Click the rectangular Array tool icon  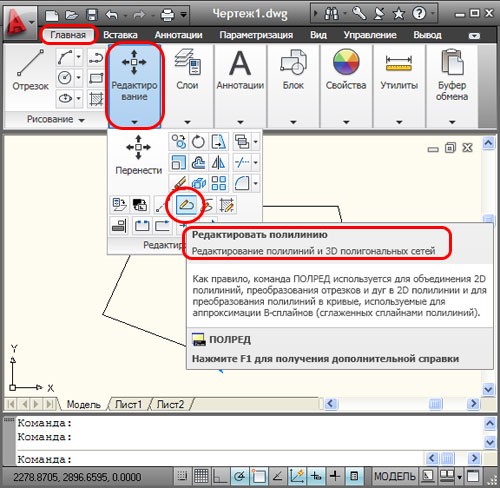219,183
